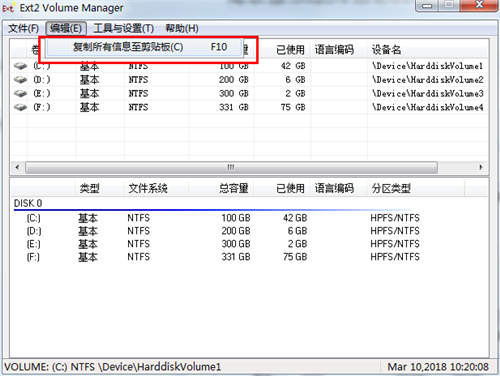Click \Device\HarddiskVolume1 device name cell
The width and height of the screenshot is (500, 376).
click(427, 66)
